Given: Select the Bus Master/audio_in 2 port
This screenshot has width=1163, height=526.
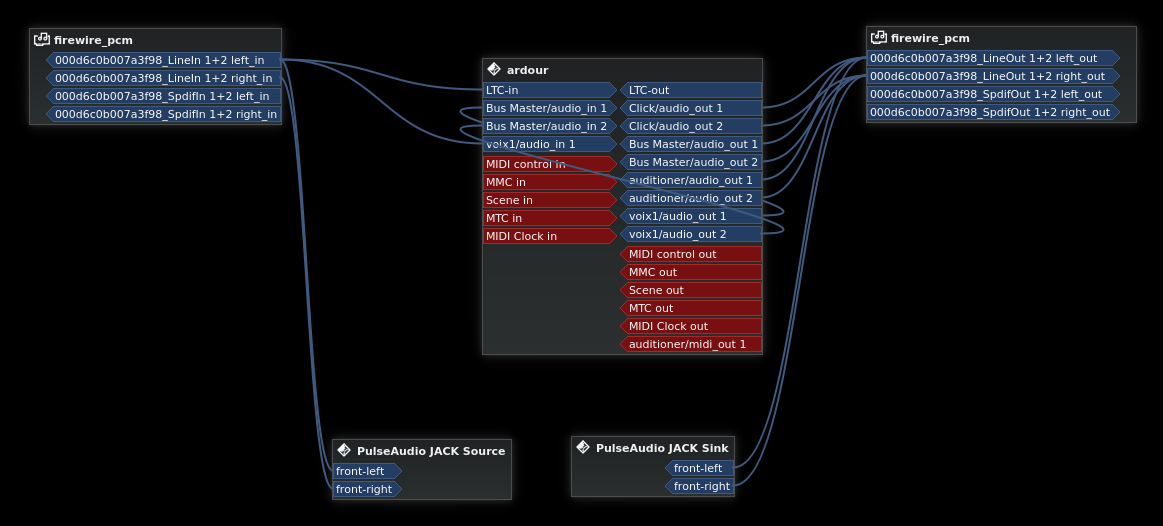Looking at the screenshot, I should 550,125.
